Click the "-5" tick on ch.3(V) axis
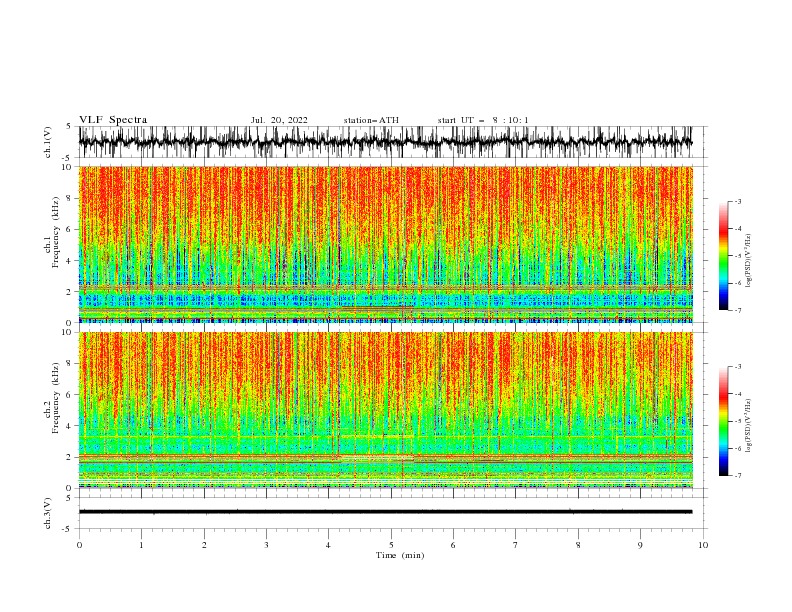 click(68, 529)
